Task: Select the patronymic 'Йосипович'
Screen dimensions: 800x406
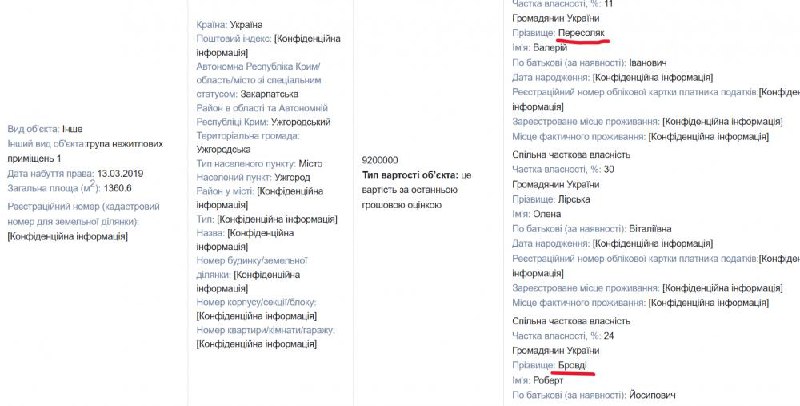Action: (652, 395)
